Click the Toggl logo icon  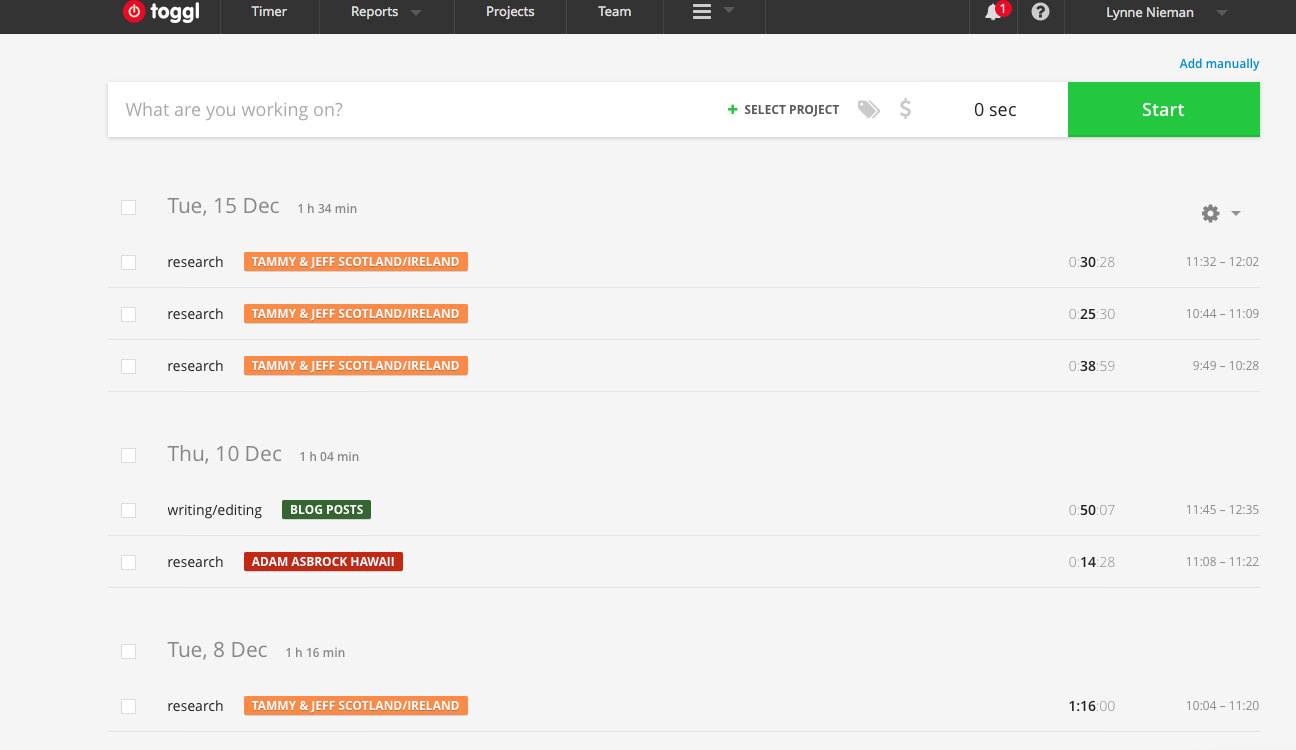point(134,12)
